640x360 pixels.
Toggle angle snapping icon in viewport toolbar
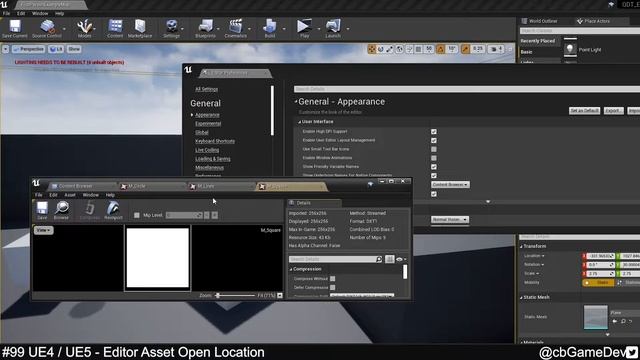pyautogui.click(x=441, y=49)
